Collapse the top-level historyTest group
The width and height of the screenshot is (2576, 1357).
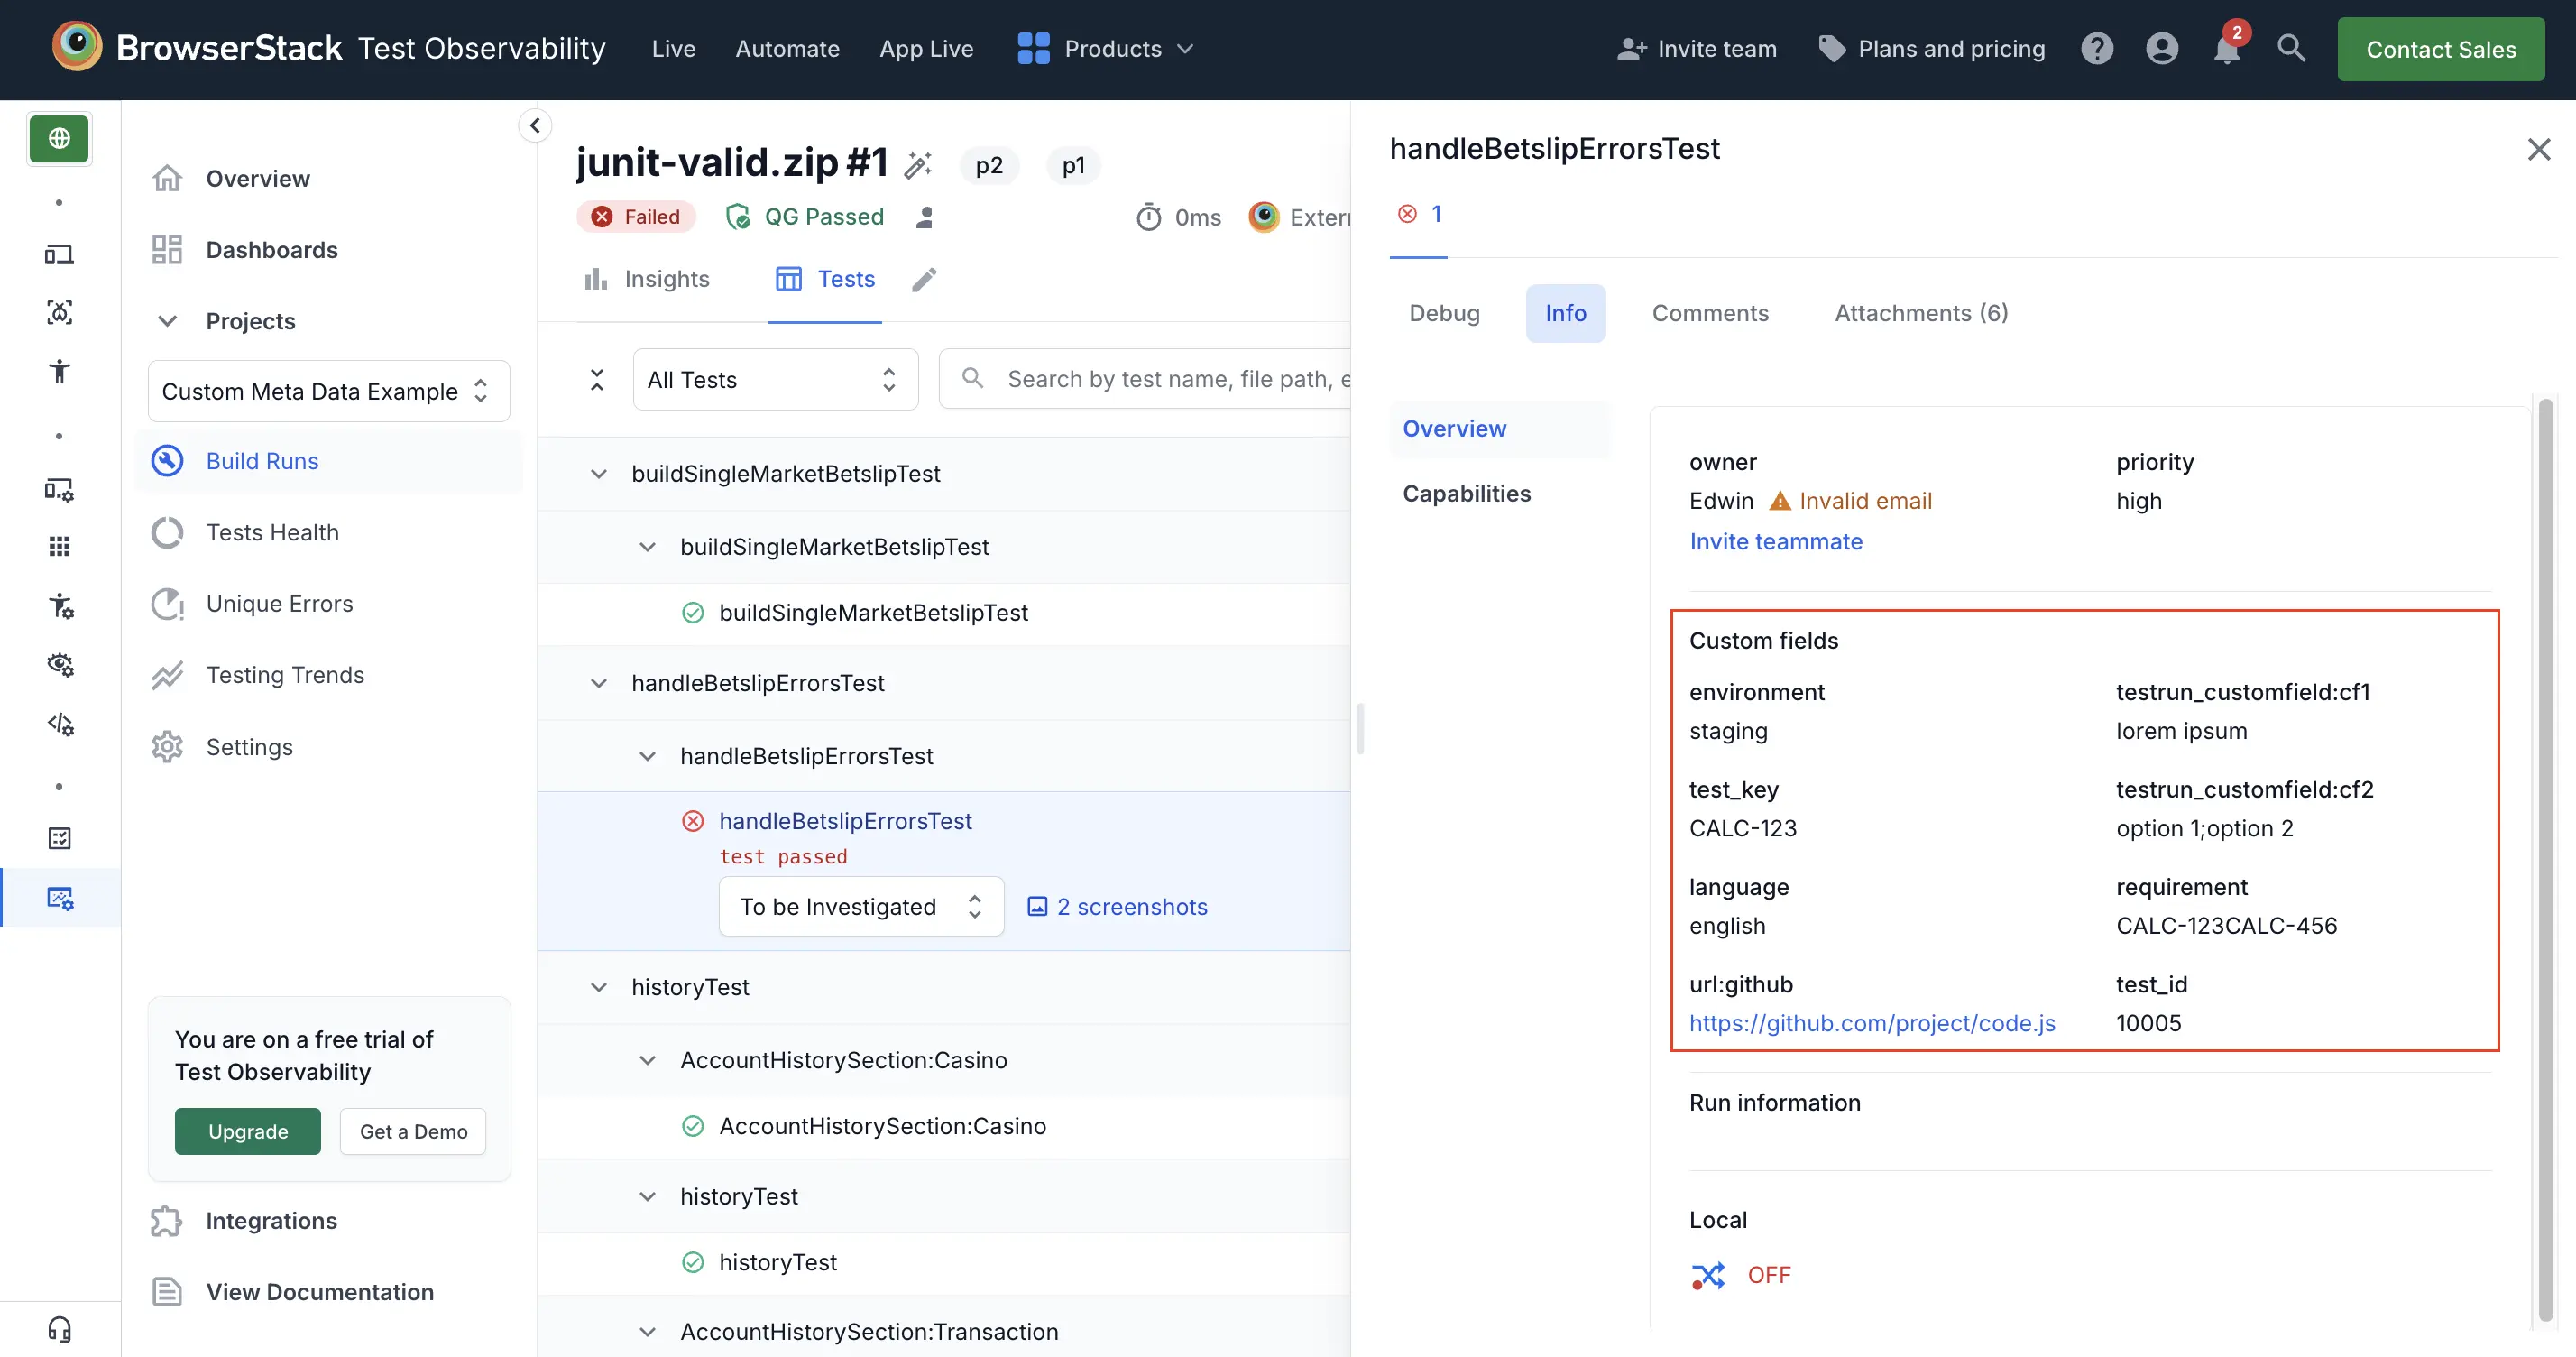[598, 987]
